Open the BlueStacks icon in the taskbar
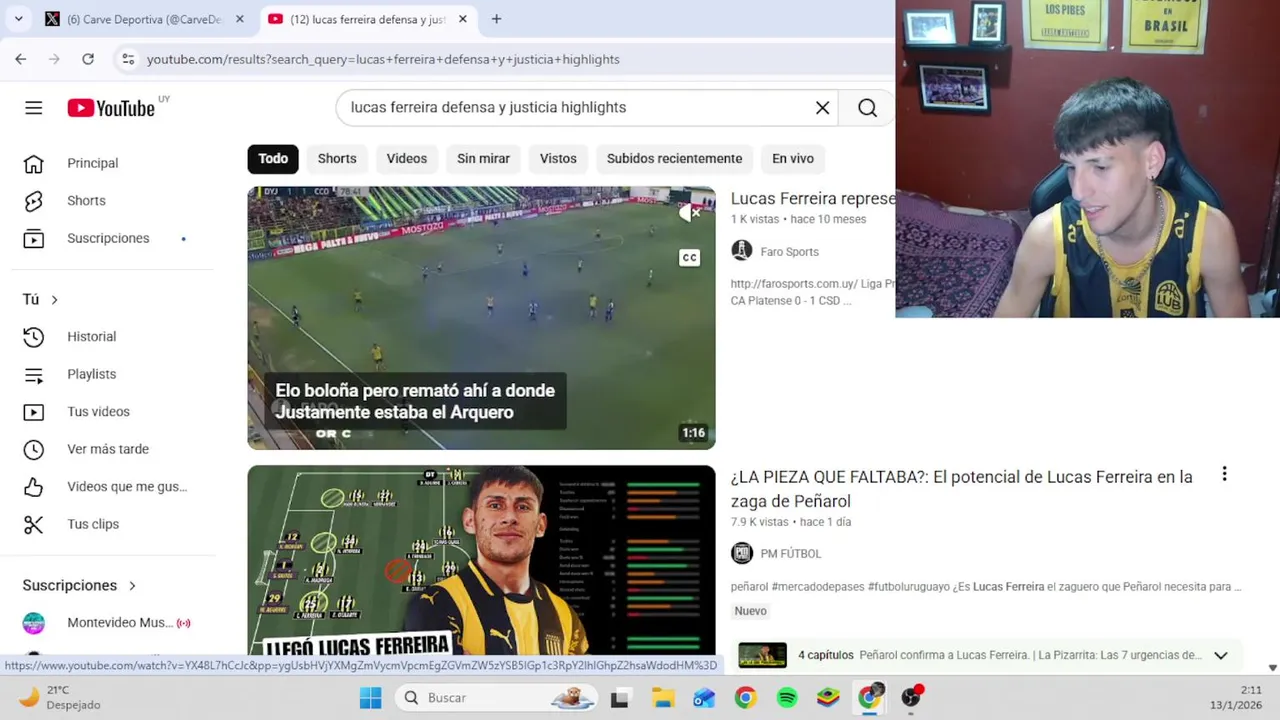Viewport: 1280px width, 720px height. tap(828, 698)
